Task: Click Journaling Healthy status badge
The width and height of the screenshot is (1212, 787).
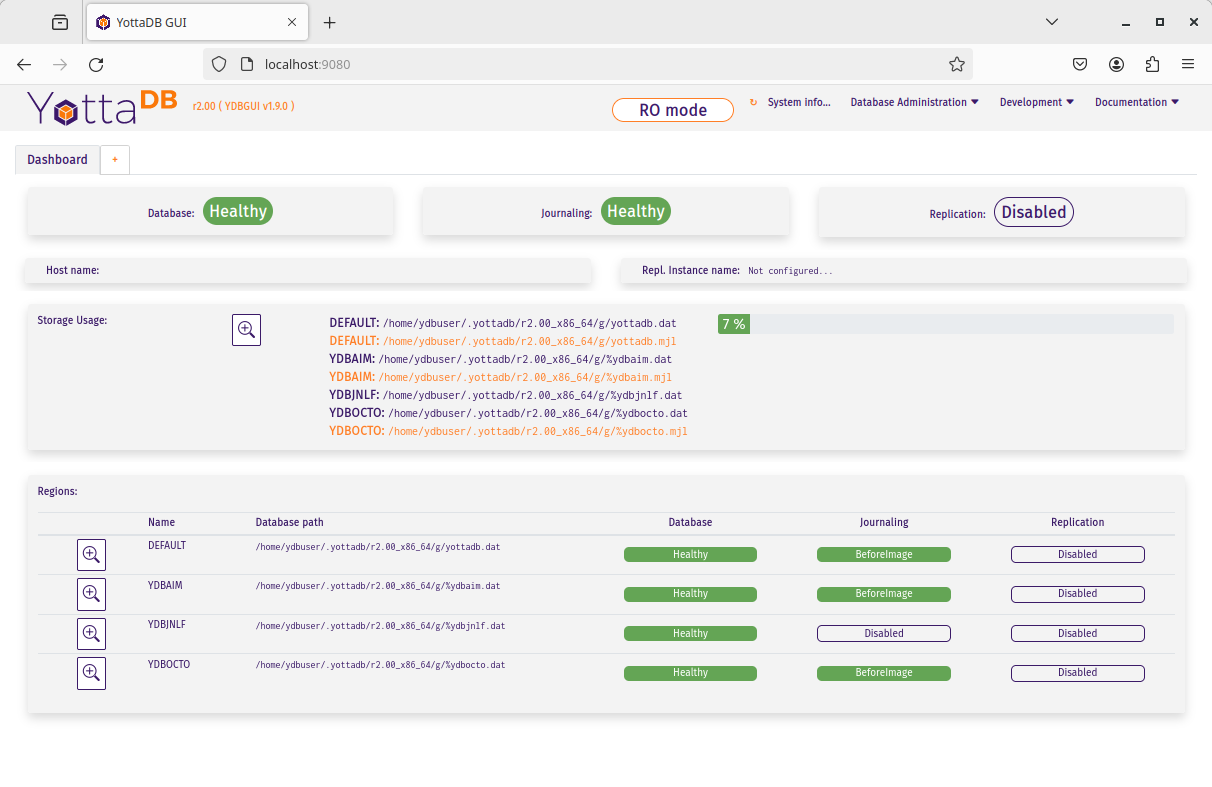Action: click(636, 211)
